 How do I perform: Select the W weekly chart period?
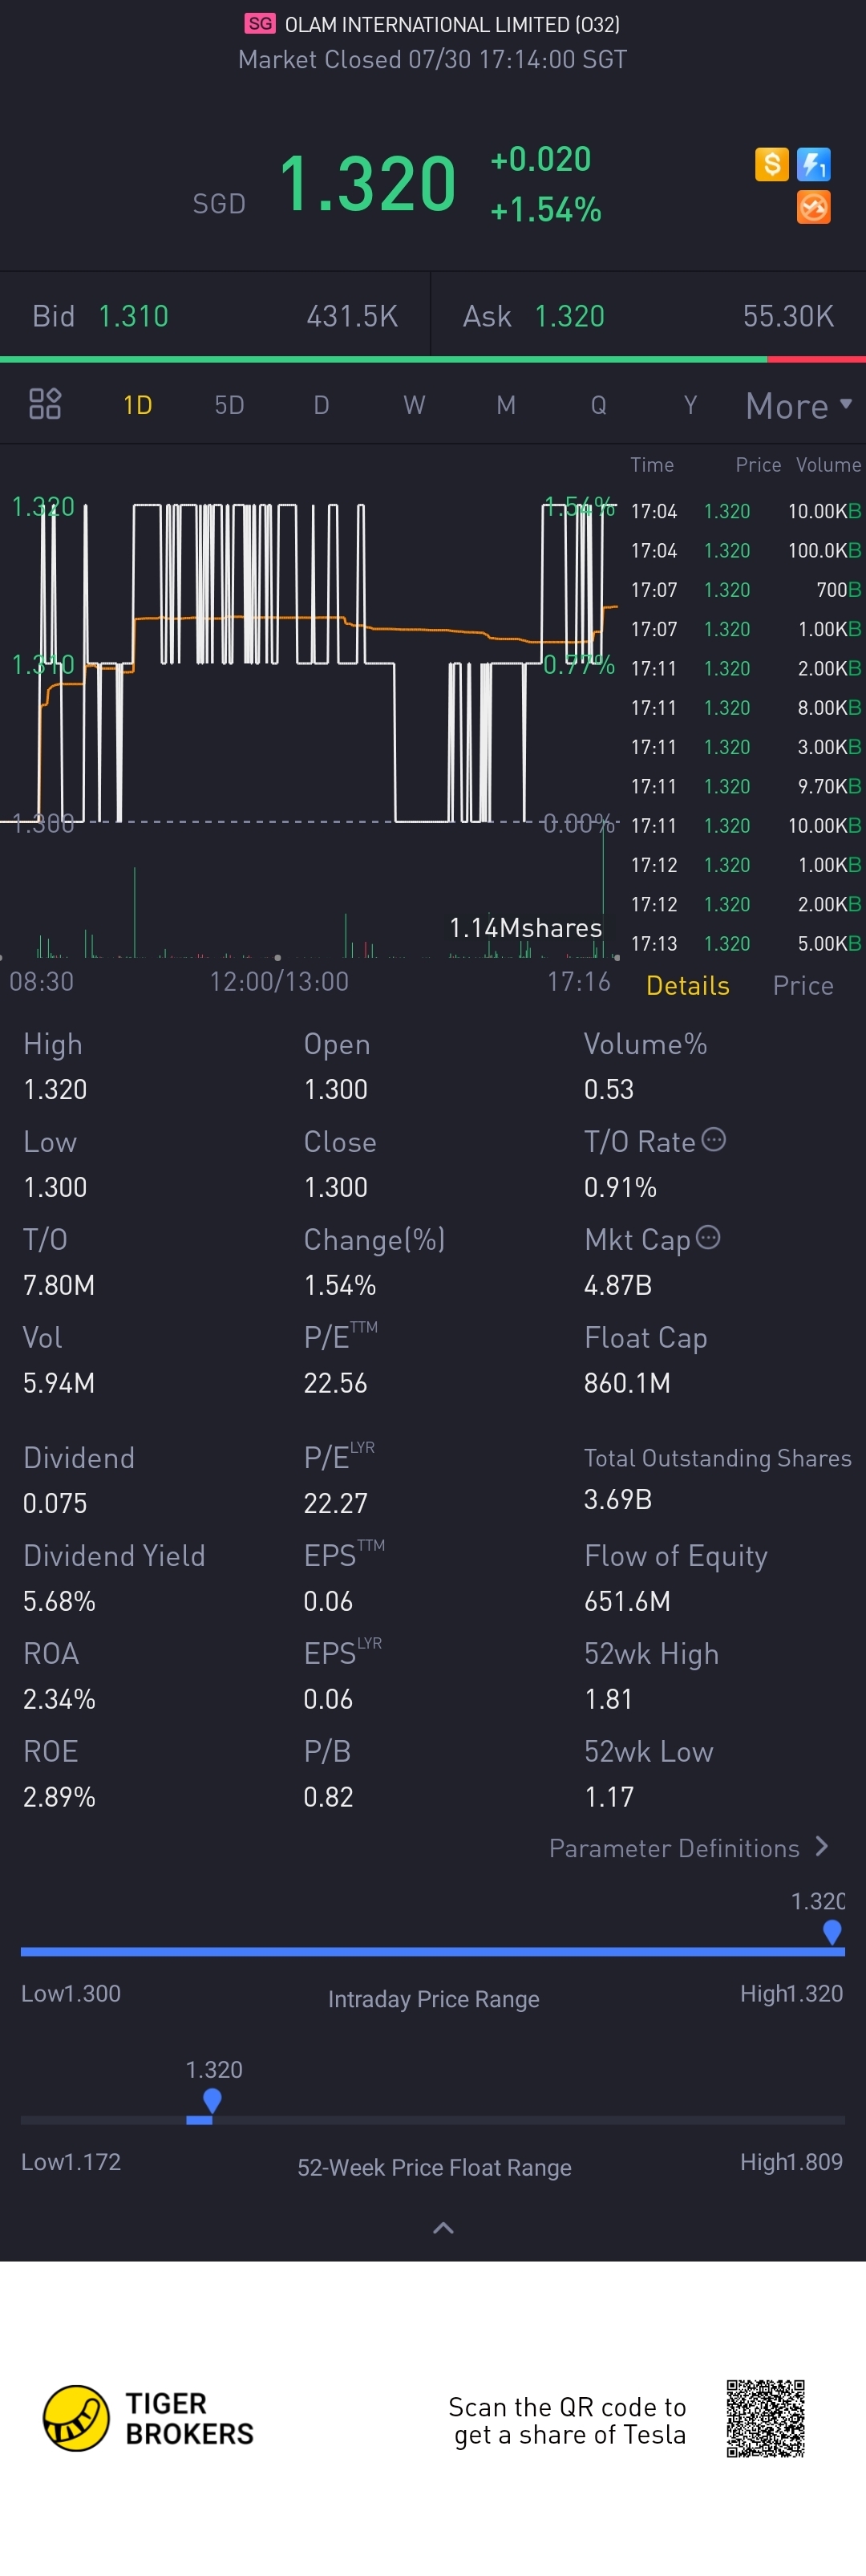(414, 405)
